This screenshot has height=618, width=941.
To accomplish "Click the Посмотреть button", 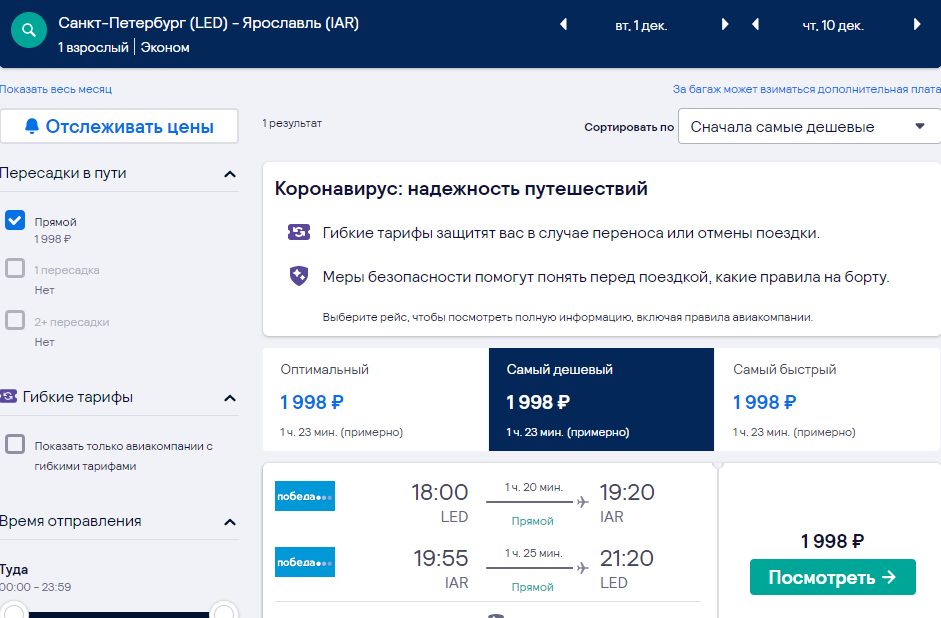I will point(832,577).
